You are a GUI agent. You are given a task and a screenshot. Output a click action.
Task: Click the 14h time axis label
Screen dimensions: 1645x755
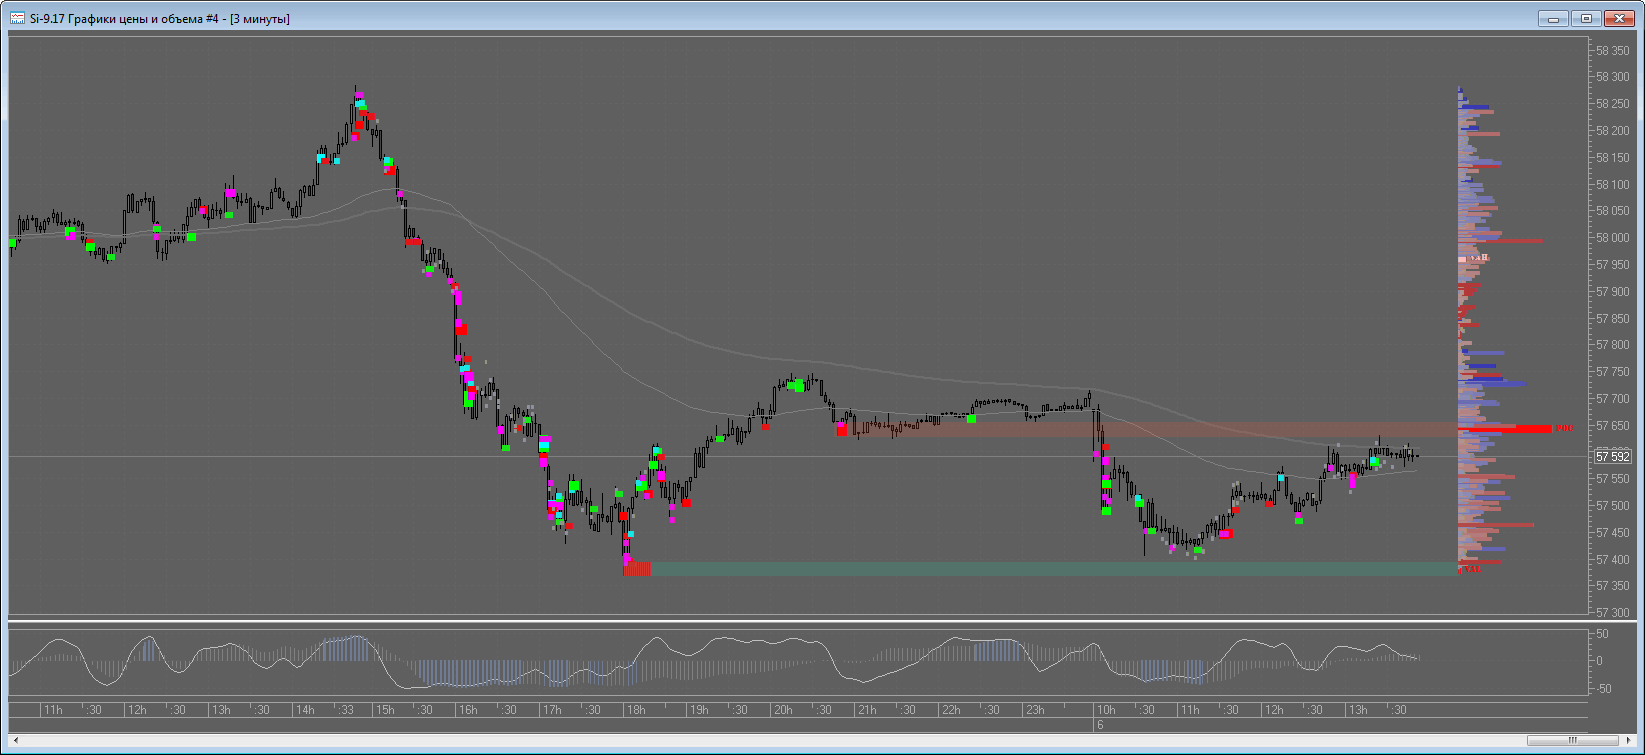(x=304, y=710)
